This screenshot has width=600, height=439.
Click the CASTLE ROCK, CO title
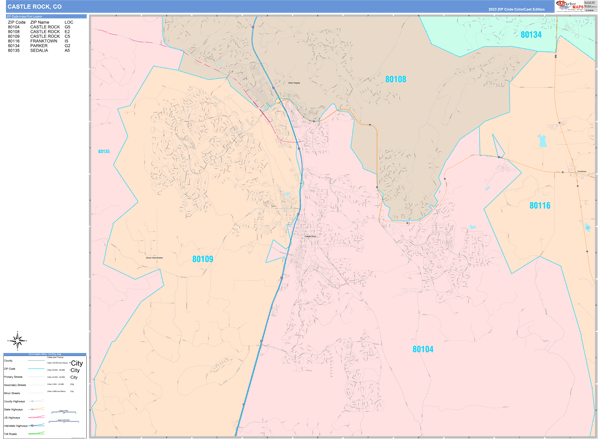[35, 6]
